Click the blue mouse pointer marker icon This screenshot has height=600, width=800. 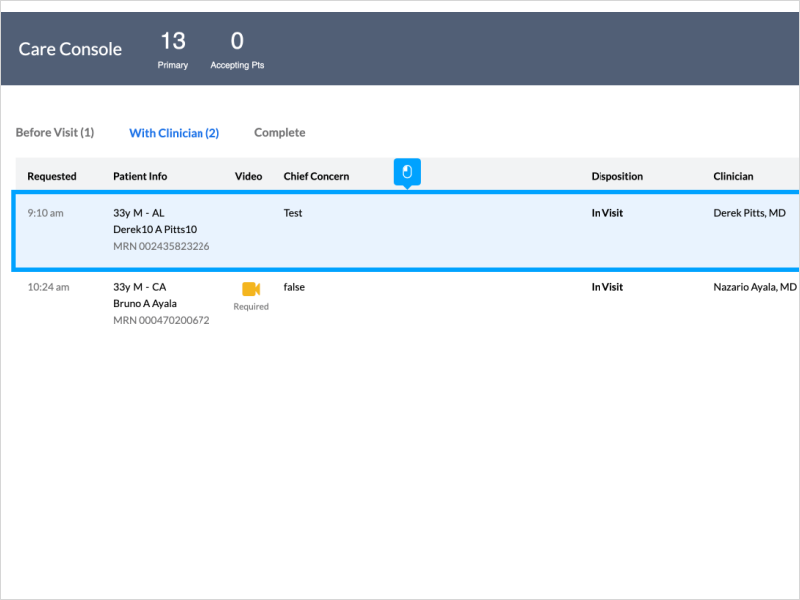(407, 172)
